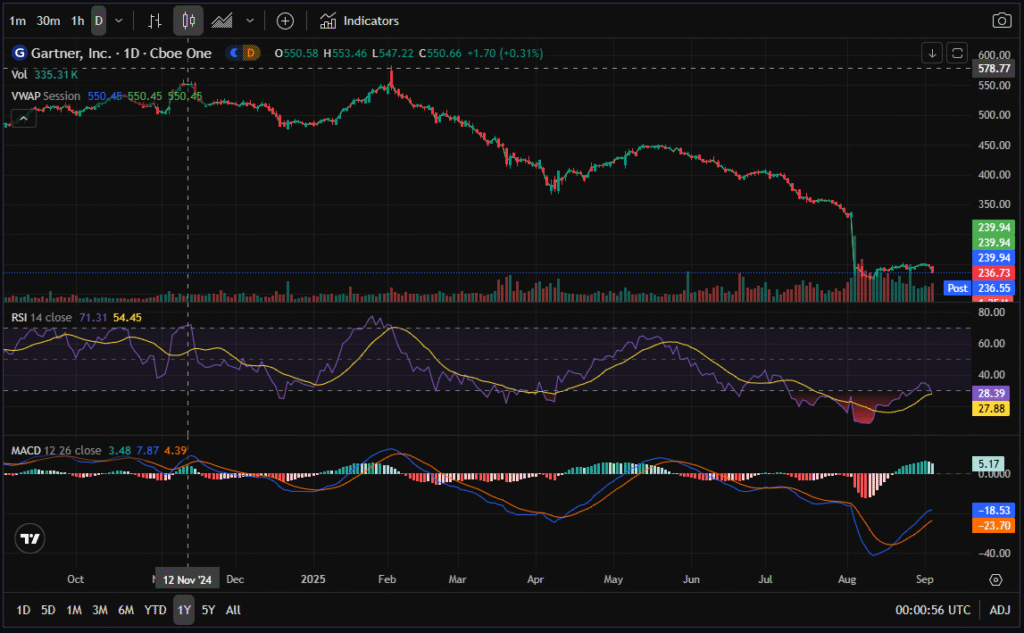Screen dimensions: 1024x633
Task: Switch to the 5Y date range
Action: coord(207,609)
